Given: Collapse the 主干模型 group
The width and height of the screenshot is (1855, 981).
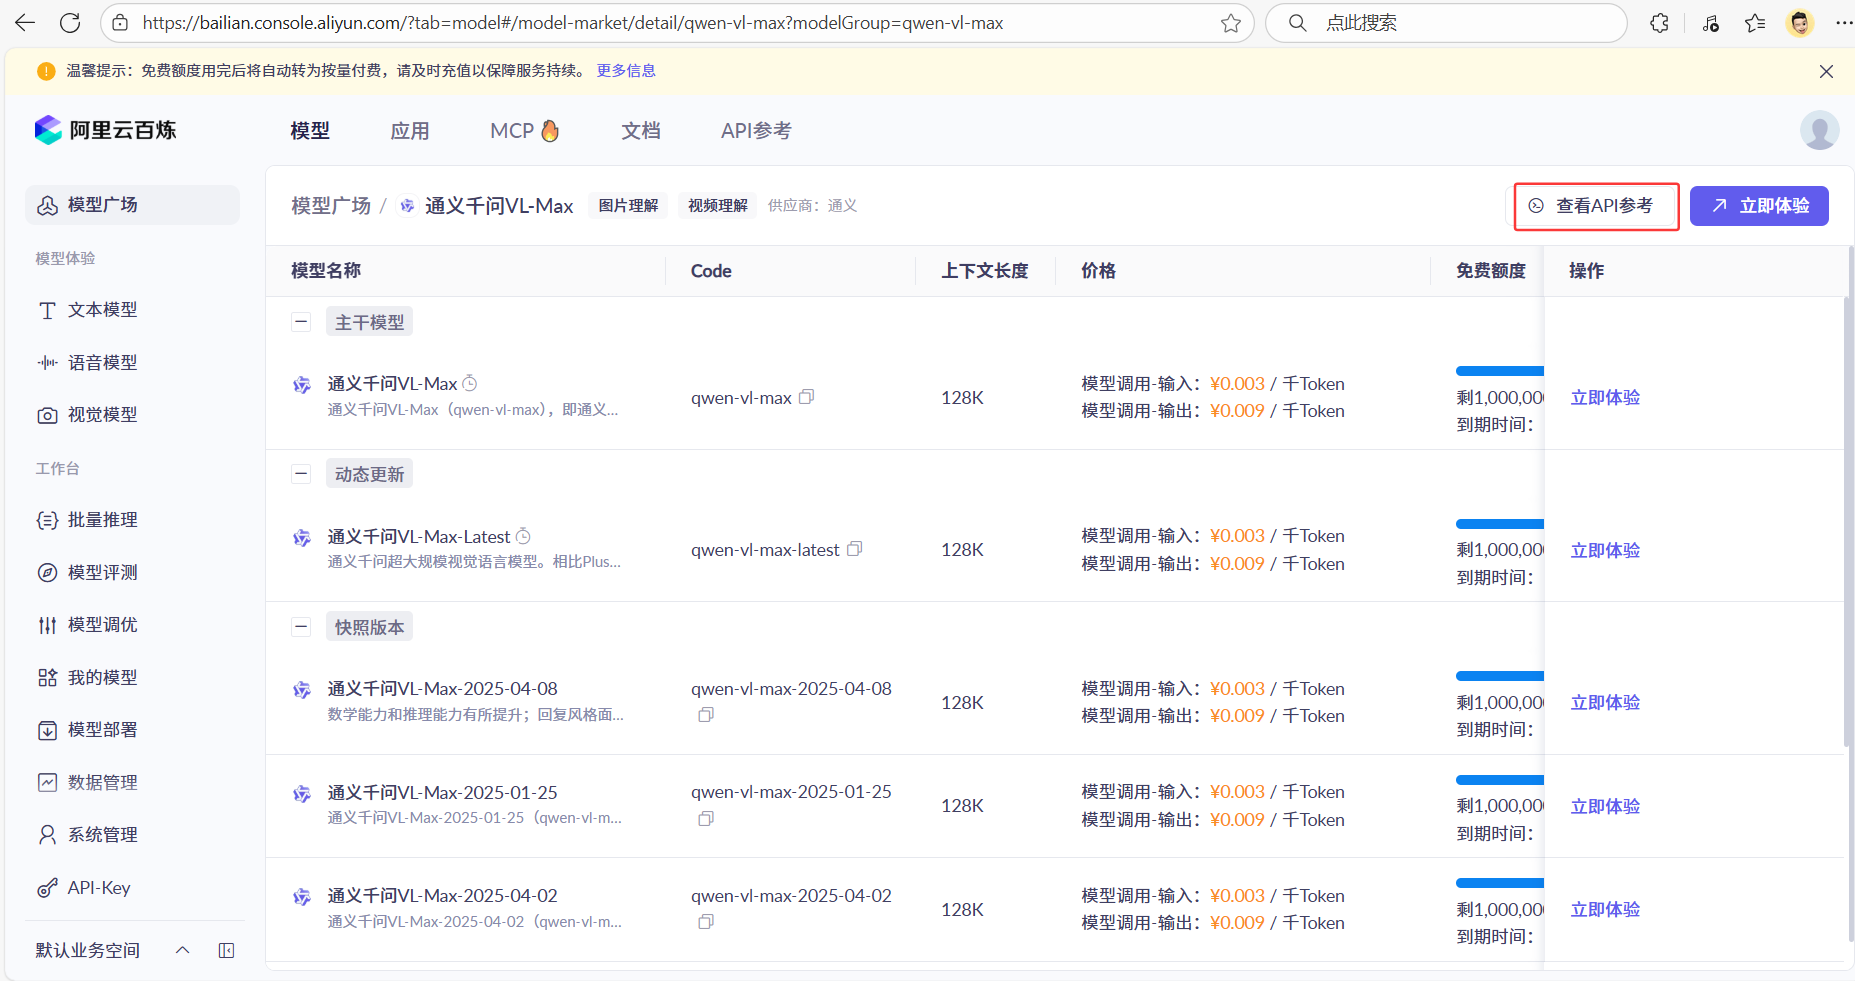Looking at the screenshot, I should [x=301, y=322].
